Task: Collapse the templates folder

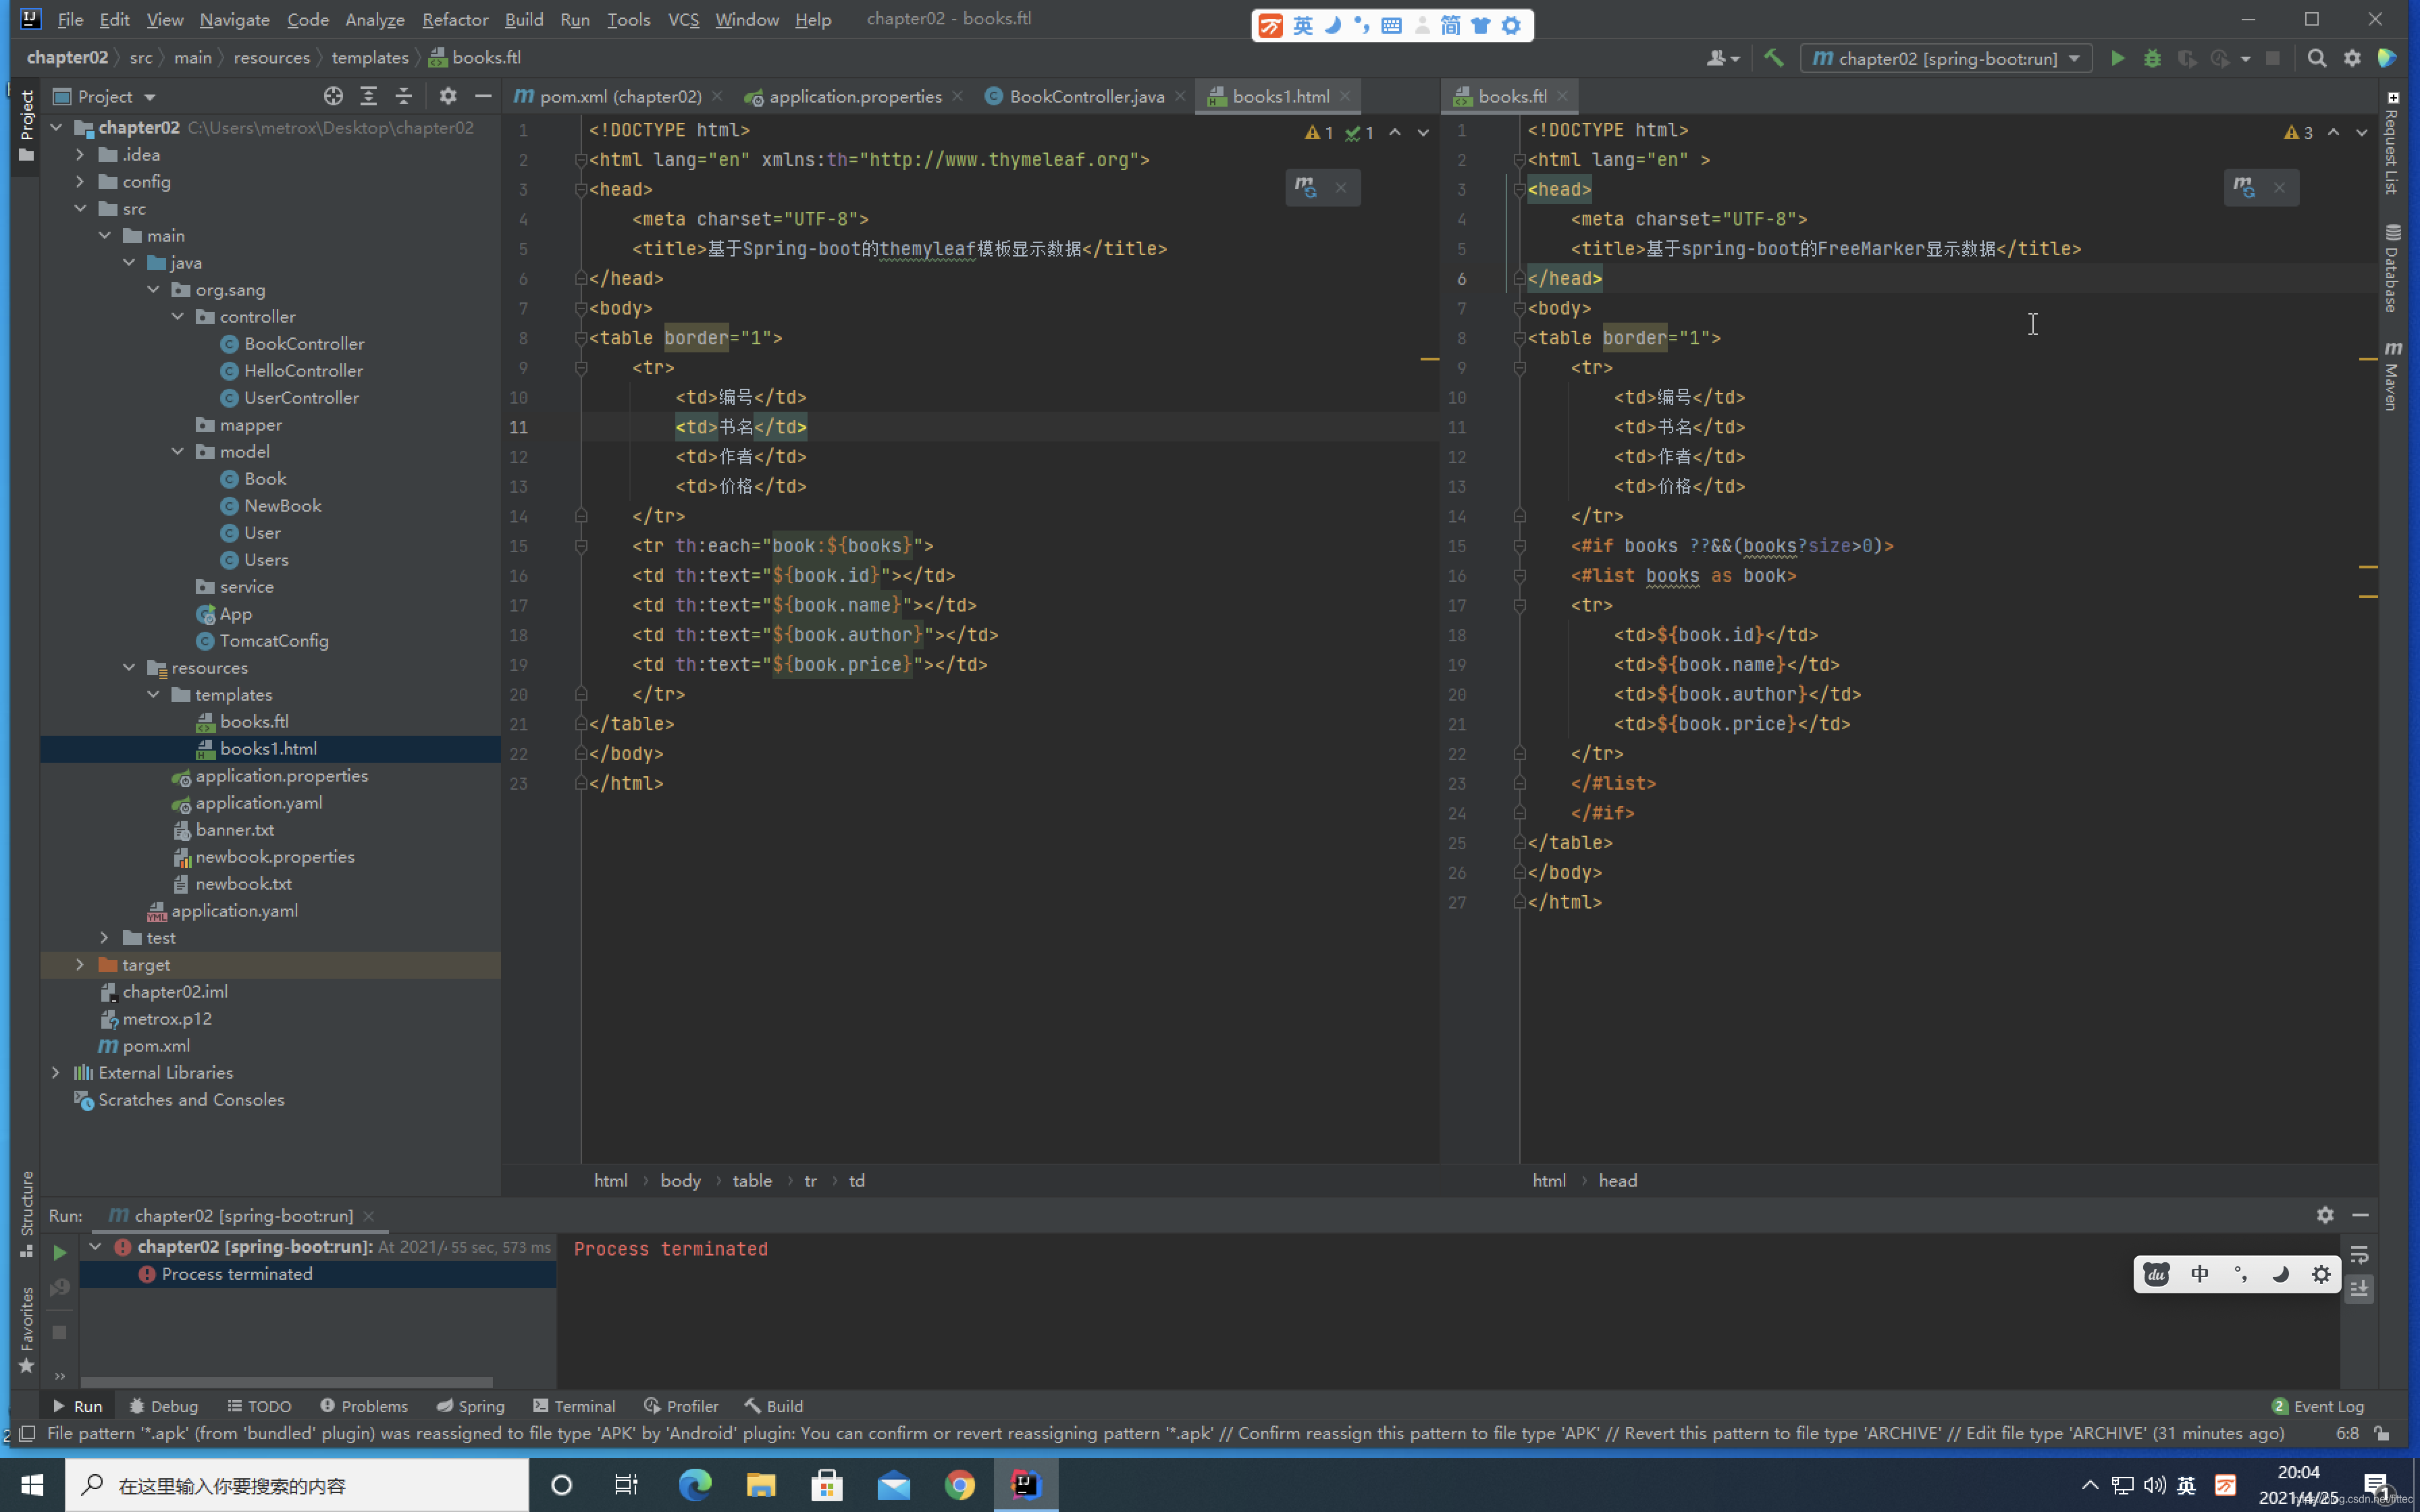Action: [153, 694]
